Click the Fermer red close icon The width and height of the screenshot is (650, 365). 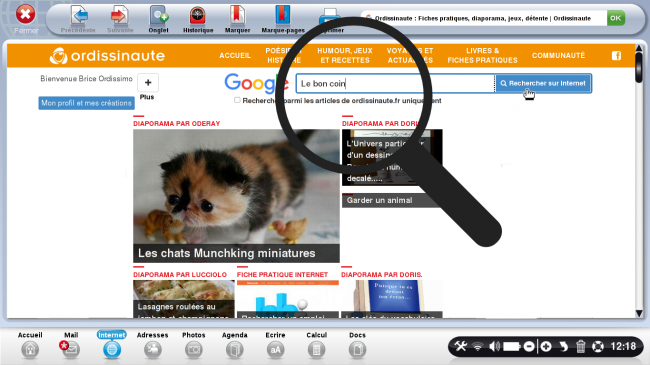pos(25,15)
